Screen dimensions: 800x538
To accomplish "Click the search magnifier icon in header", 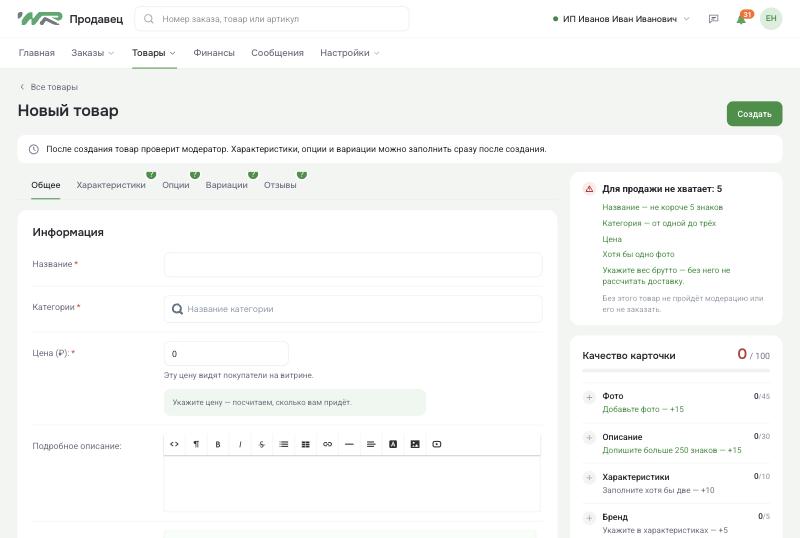I will (x=148, y=19).
